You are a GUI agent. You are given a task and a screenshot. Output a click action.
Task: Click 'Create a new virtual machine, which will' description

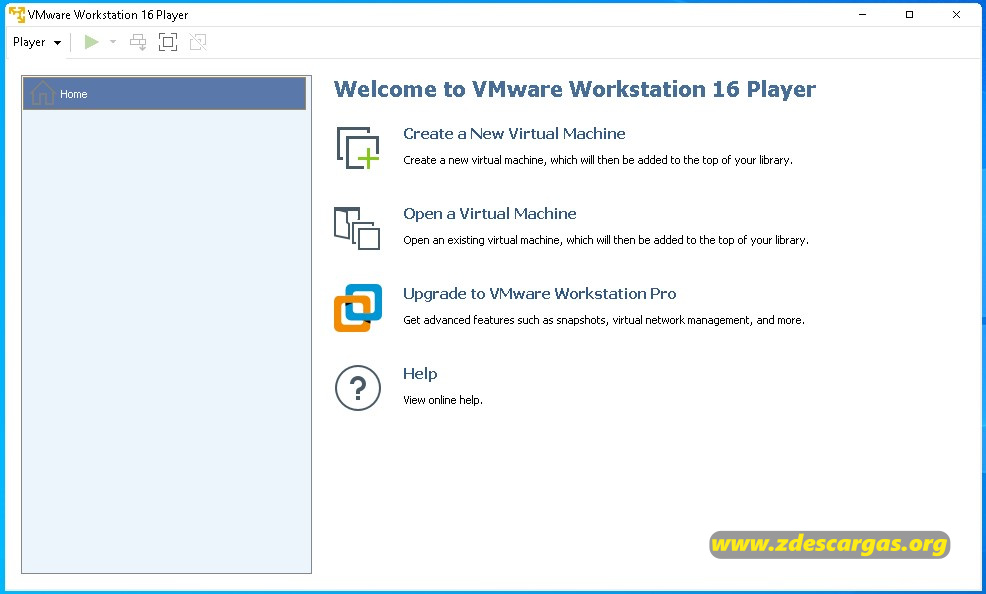click(x=597, y=160)
